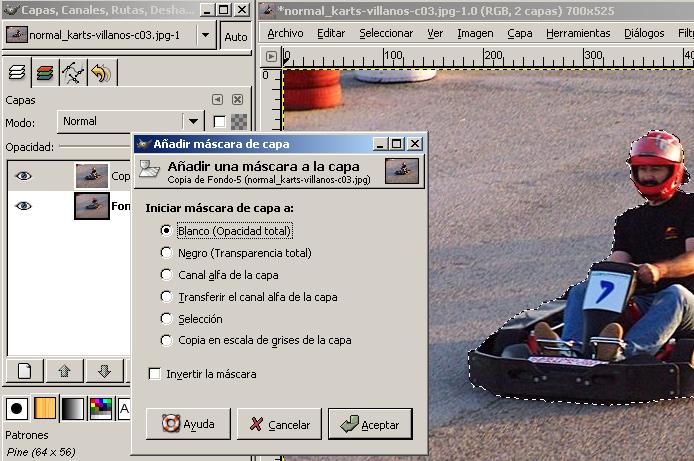The height and width of the screenshot is (461, 694).
Task: Select the Selección radio option
Action: coord(191,319)
